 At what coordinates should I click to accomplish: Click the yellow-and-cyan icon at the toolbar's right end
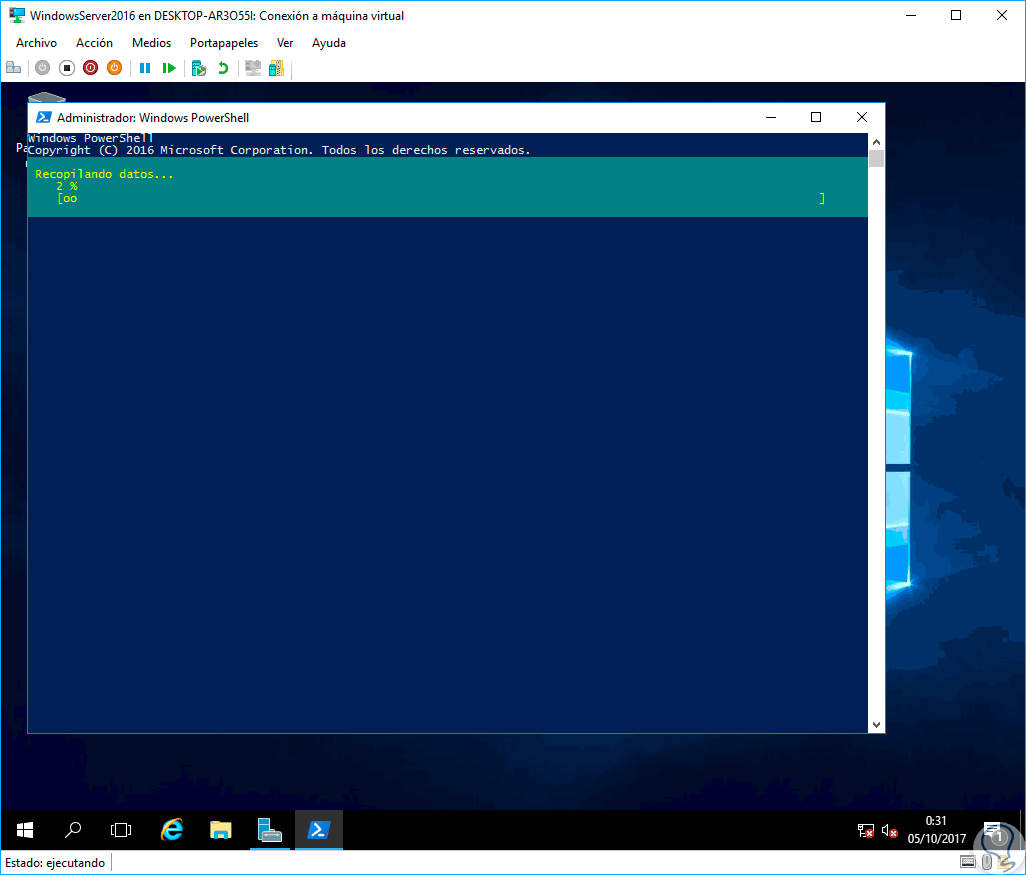click(277, 67)
